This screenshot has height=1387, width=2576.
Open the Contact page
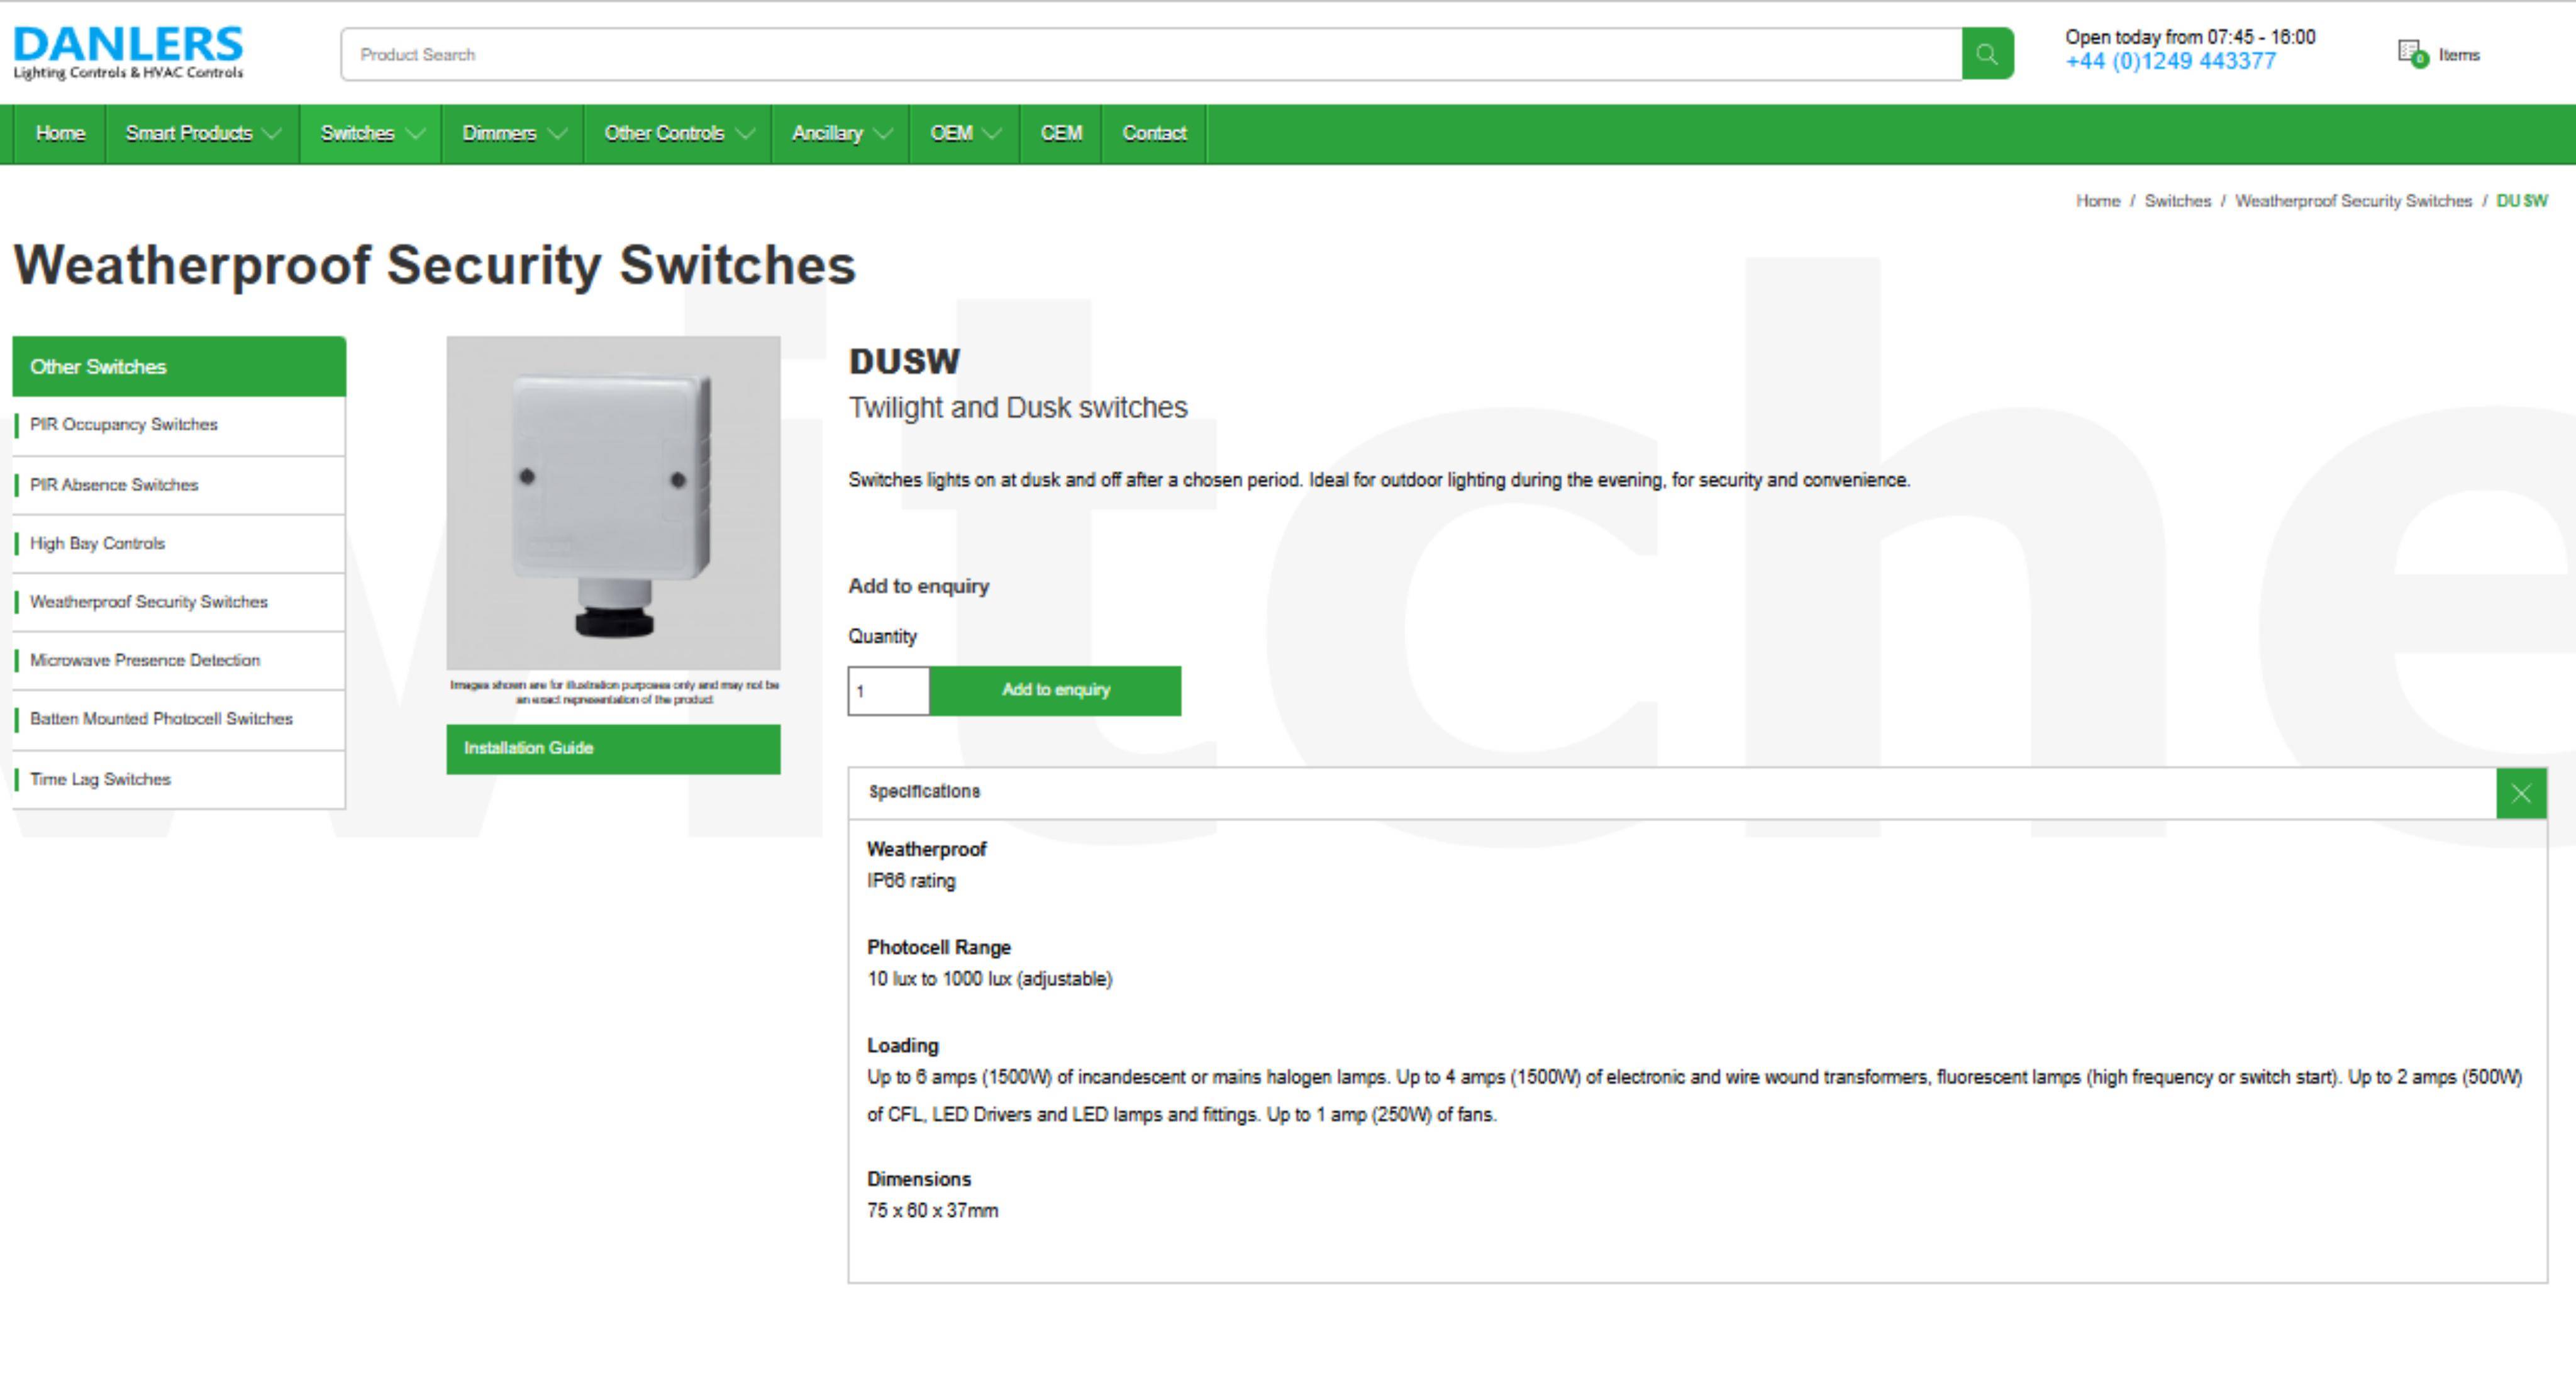click(x=1154, y=134)
